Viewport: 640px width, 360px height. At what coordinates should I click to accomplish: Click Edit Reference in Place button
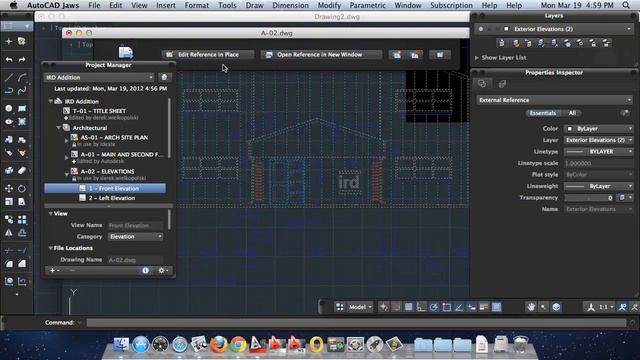[208, 55]
